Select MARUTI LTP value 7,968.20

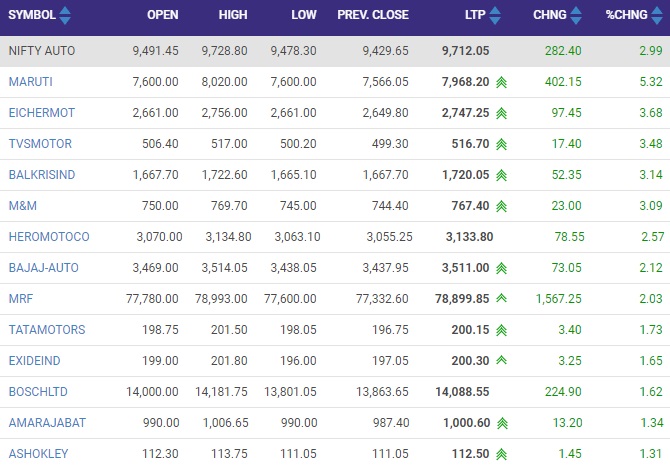465,82
